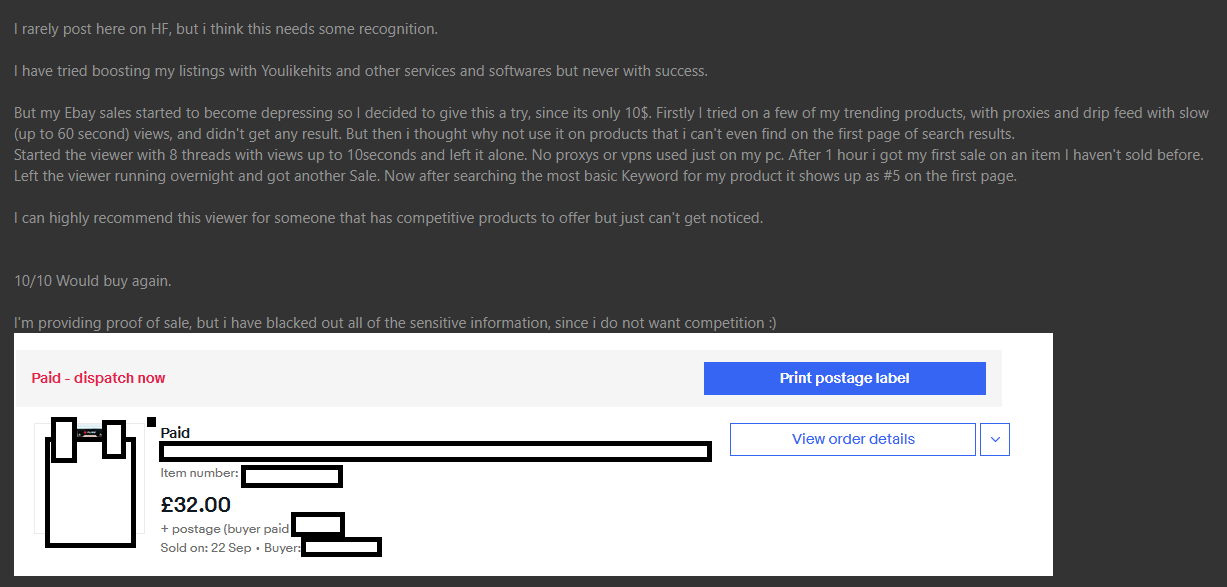Click the small black square beside thumbnail
The width and height of the screenshot is (1227, 587).
point(151,421)
